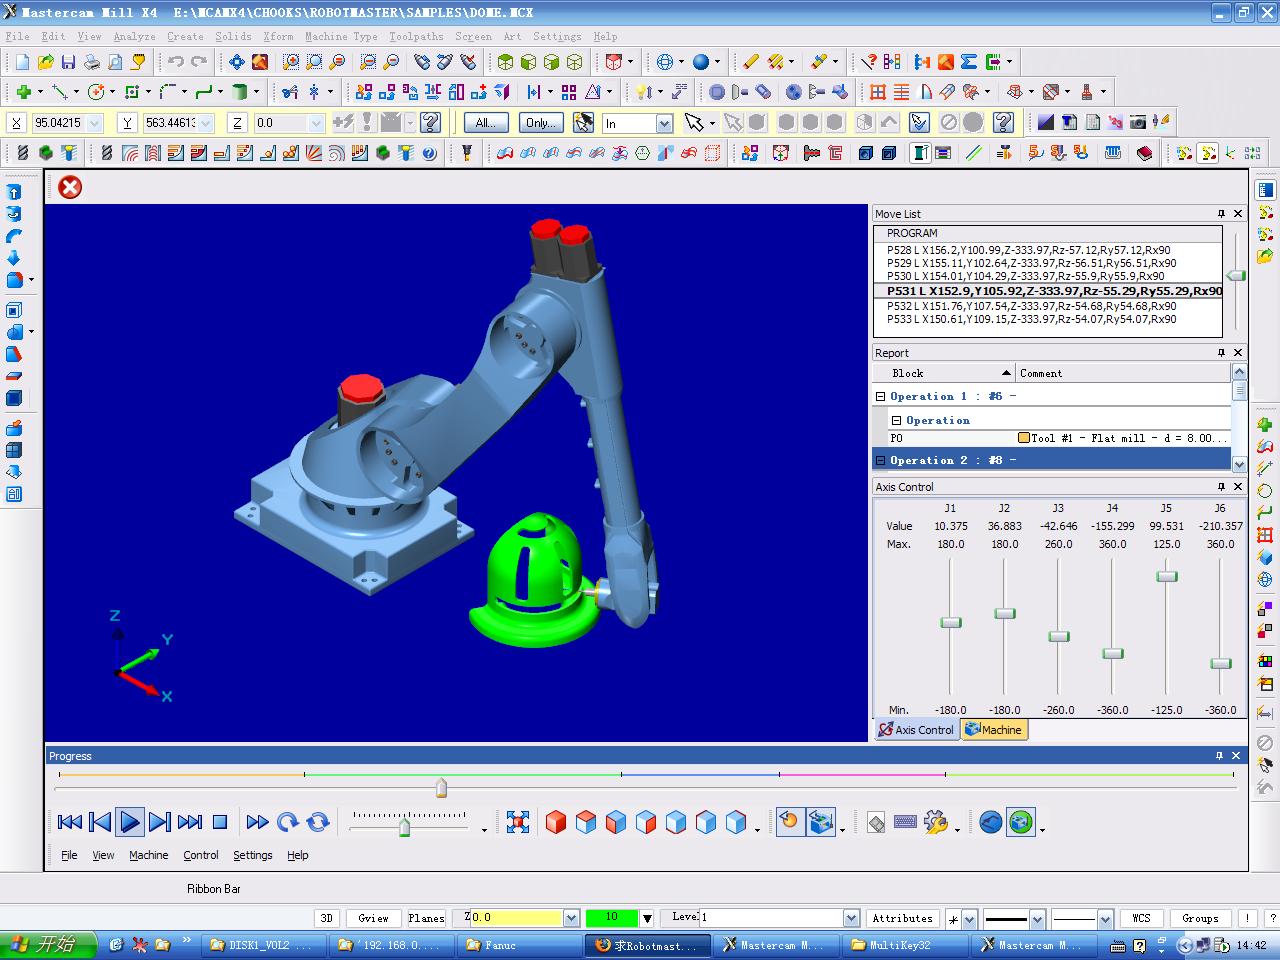Click the Fit to screen icon in Progress bar
The width and height of the screenshot is (1280, 960).
click(x=518, y=822)
